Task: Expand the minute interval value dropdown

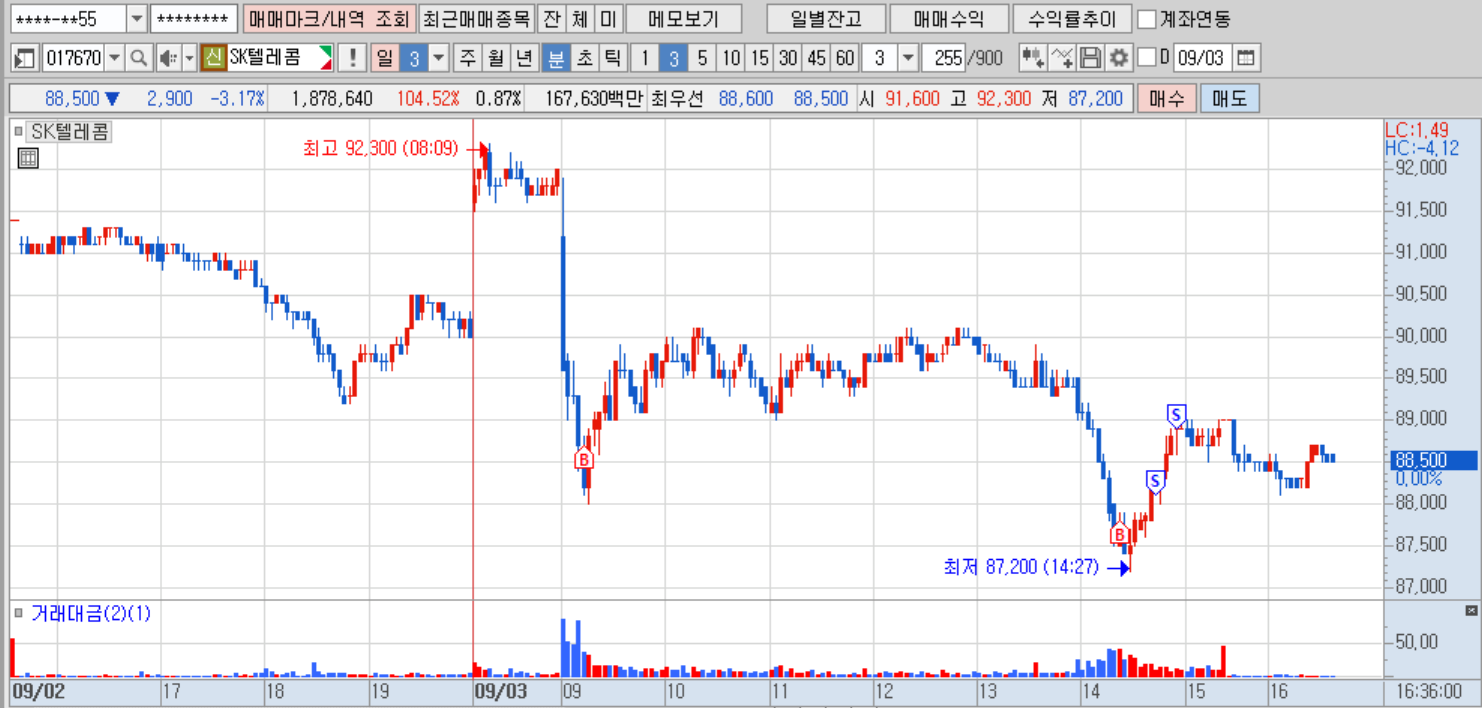Action: [x=907, y=58]
